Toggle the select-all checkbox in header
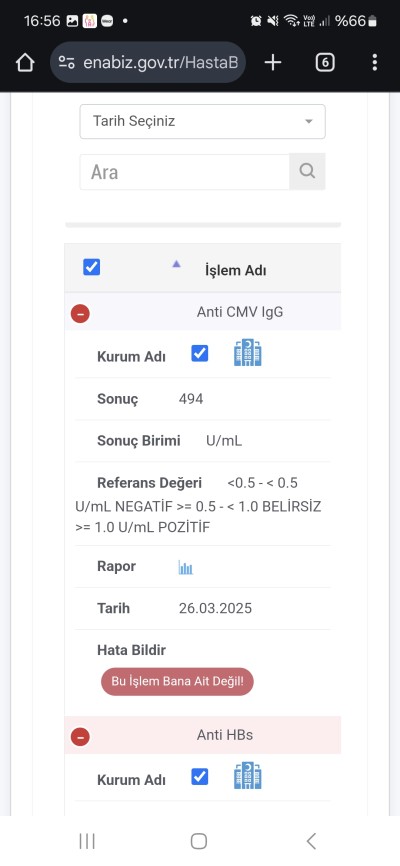Image resolution: width=400 pixels, height=866 pixels. (91, 267)
